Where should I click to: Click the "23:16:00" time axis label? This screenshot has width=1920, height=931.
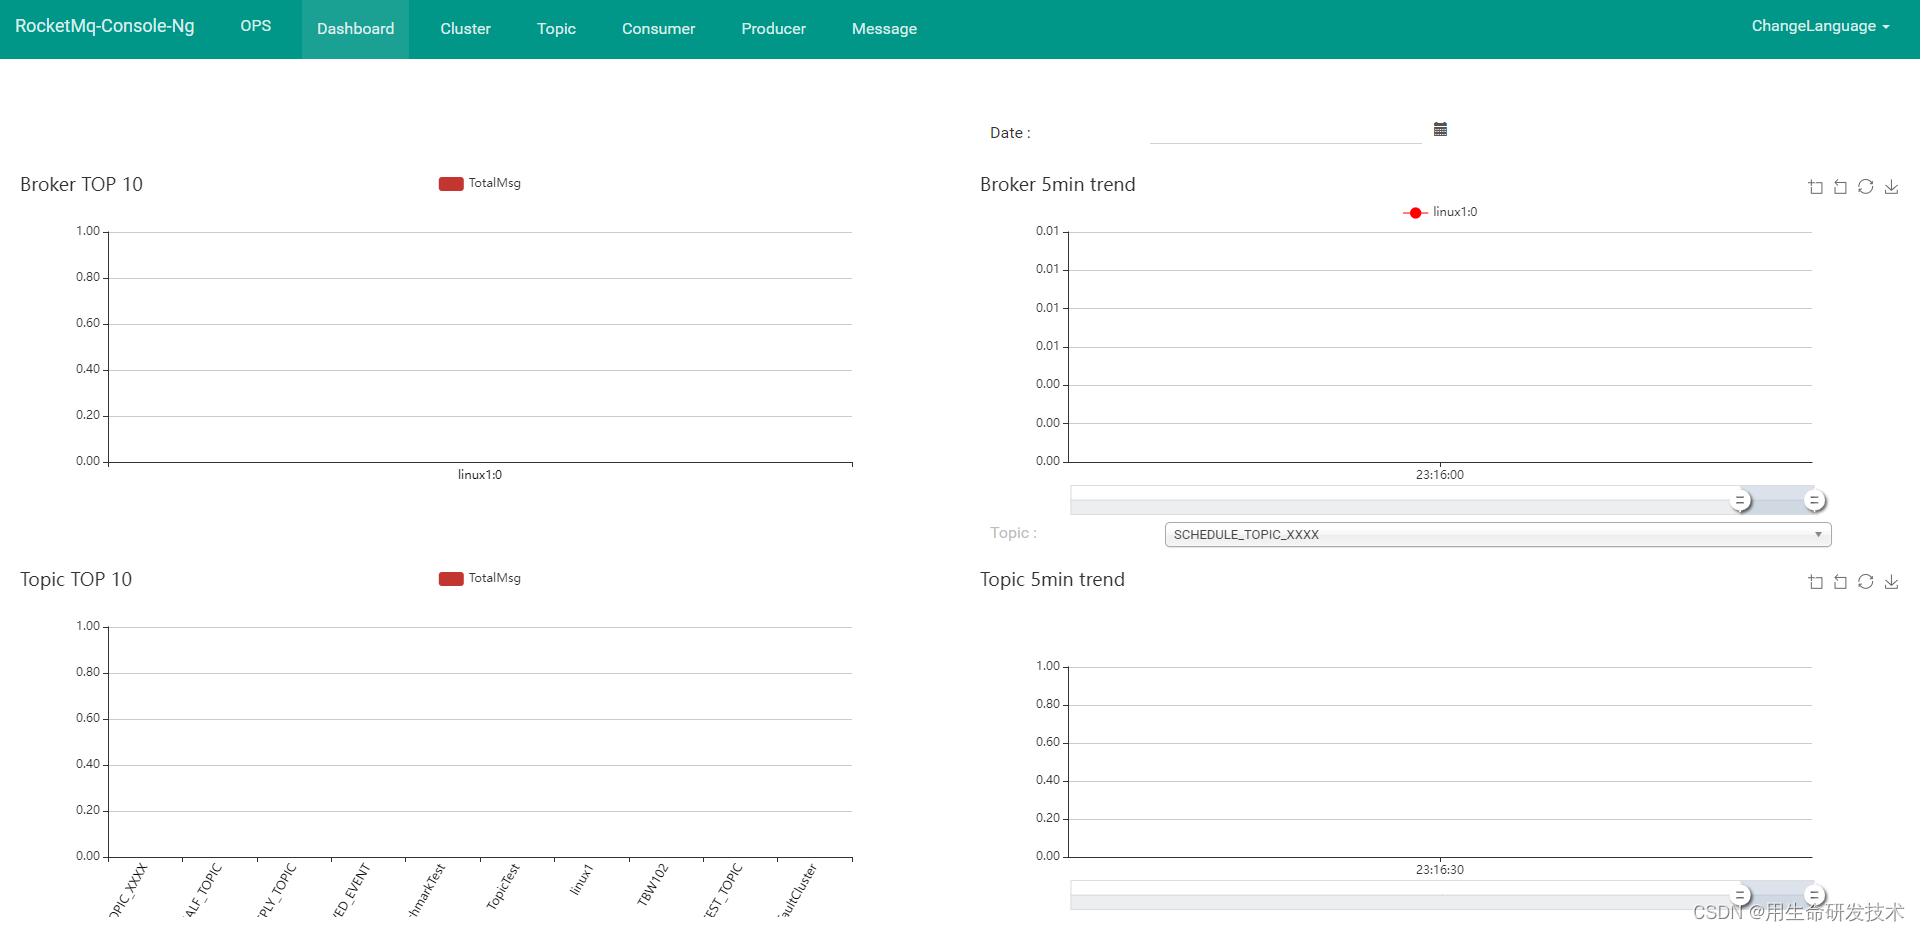click(1440, 475)
